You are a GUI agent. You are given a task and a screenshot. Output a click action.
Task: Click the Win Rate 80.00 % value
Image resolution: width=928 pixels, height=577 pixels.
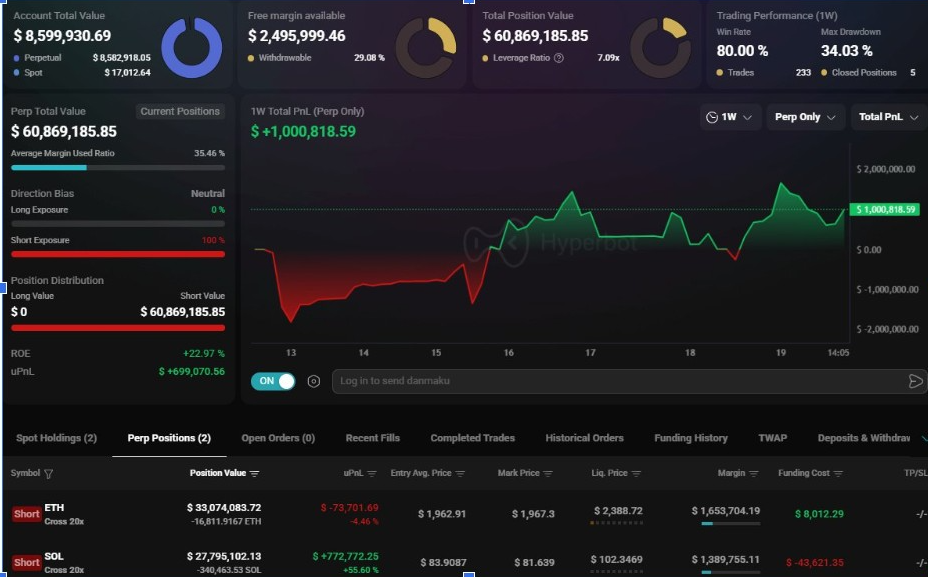point(742,51)
